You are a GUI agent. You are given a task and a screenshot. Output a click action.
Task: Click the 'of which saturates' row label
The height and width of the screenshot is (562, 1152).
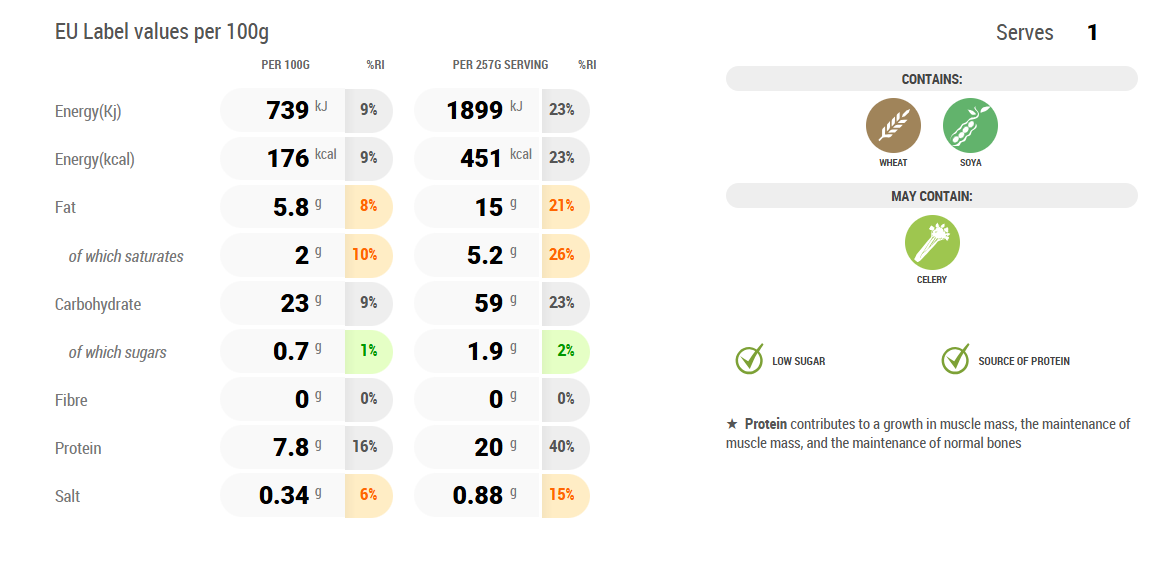click(126, 256)
